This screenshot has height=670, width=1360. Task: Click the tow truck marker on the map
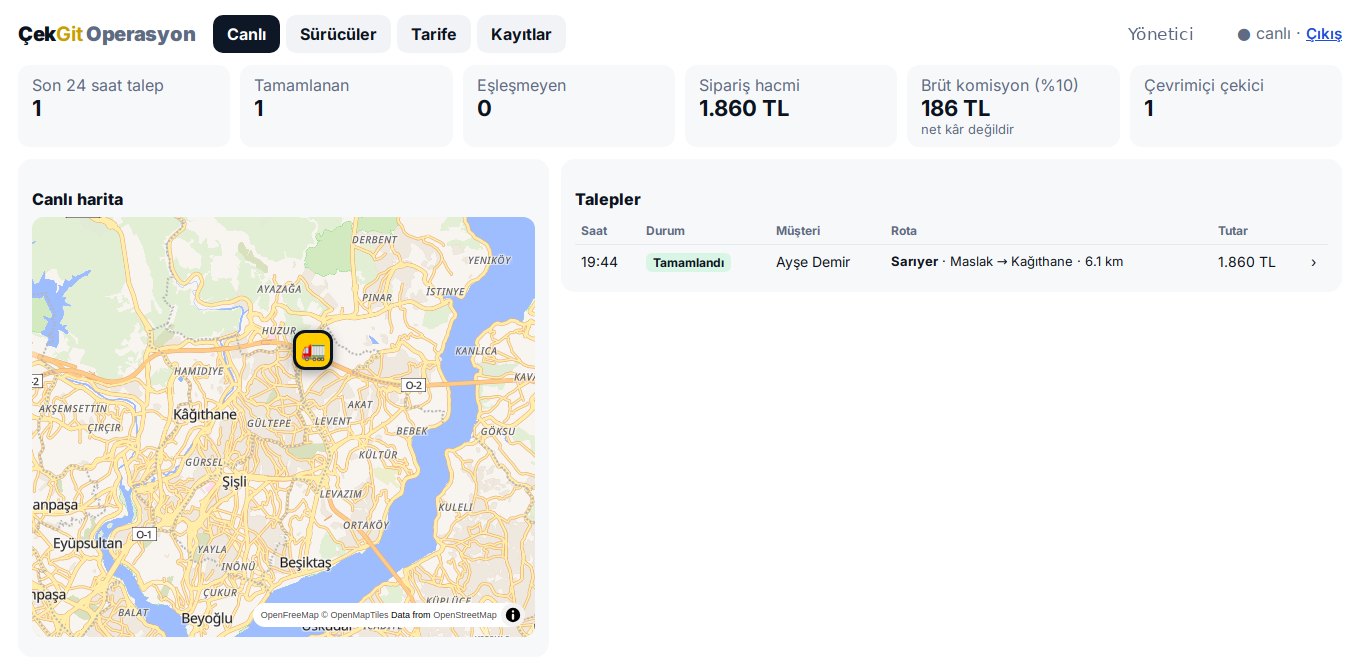[313, 350]
